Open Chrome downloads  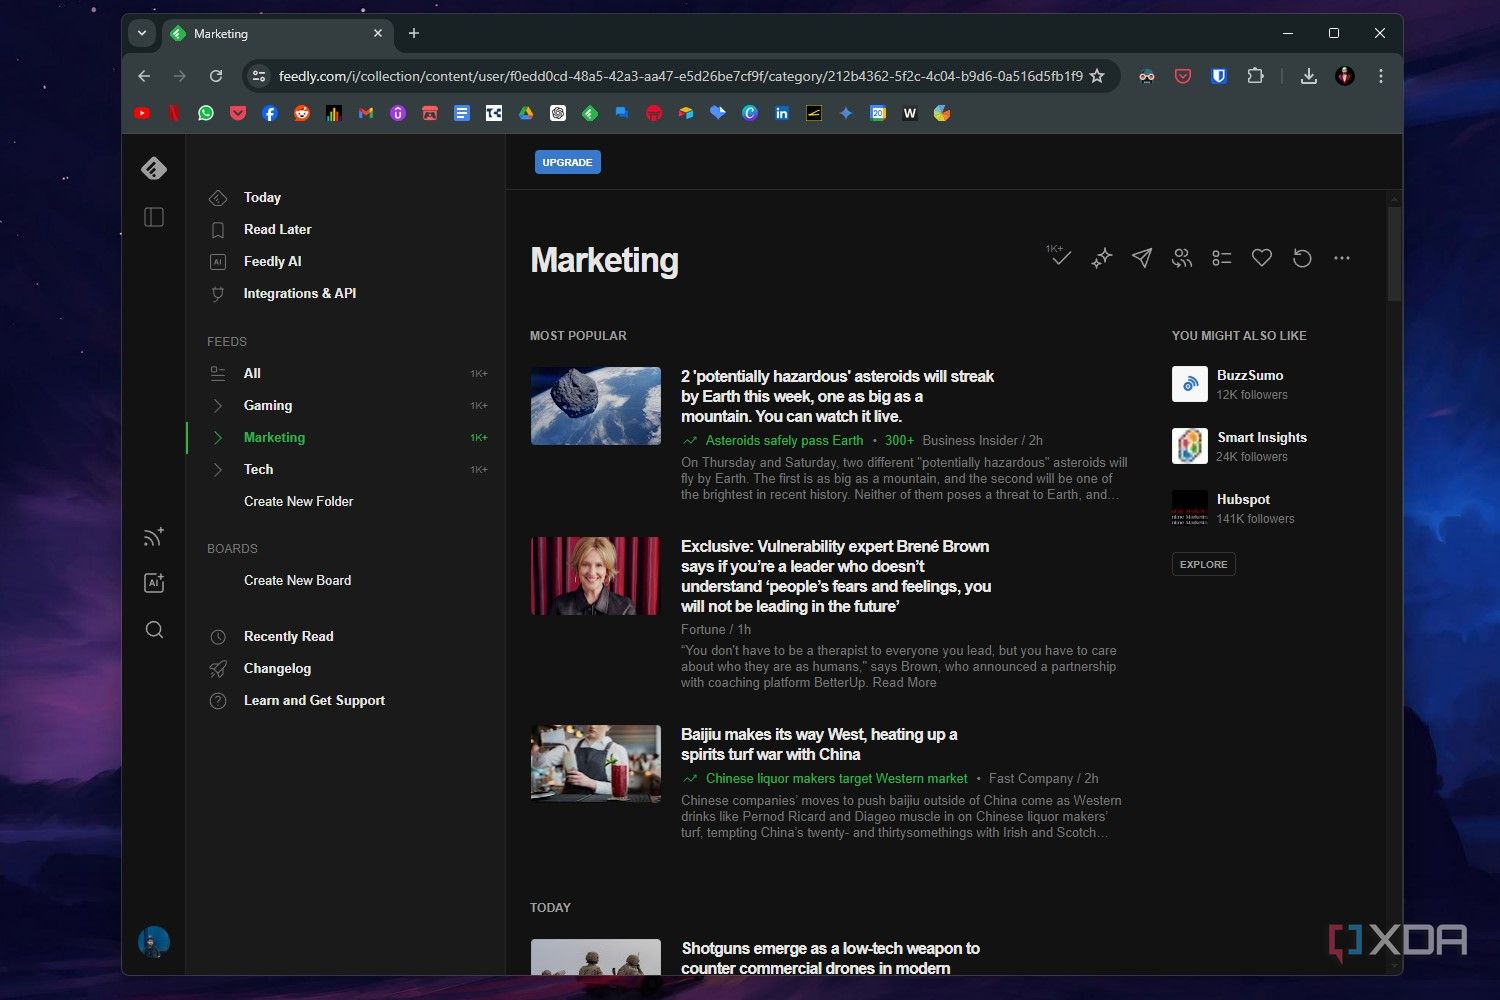[1308, 76]
